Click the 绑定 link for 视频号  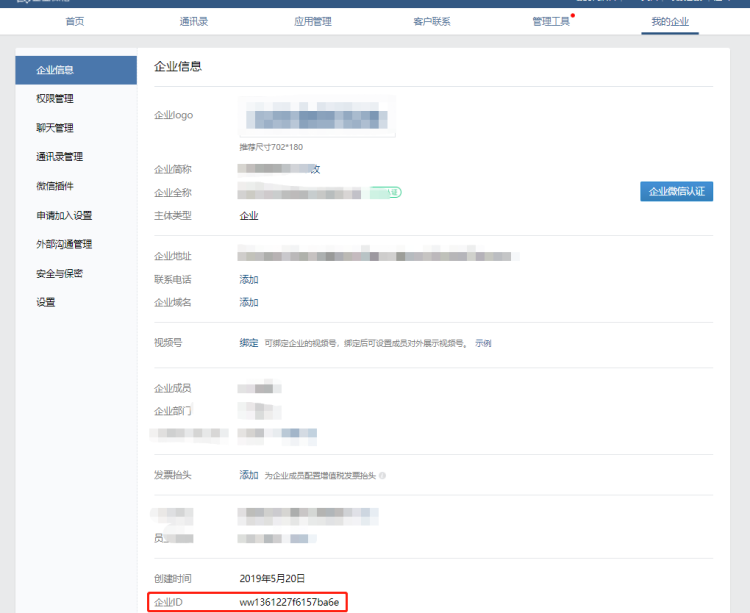[x=249, y=343]
